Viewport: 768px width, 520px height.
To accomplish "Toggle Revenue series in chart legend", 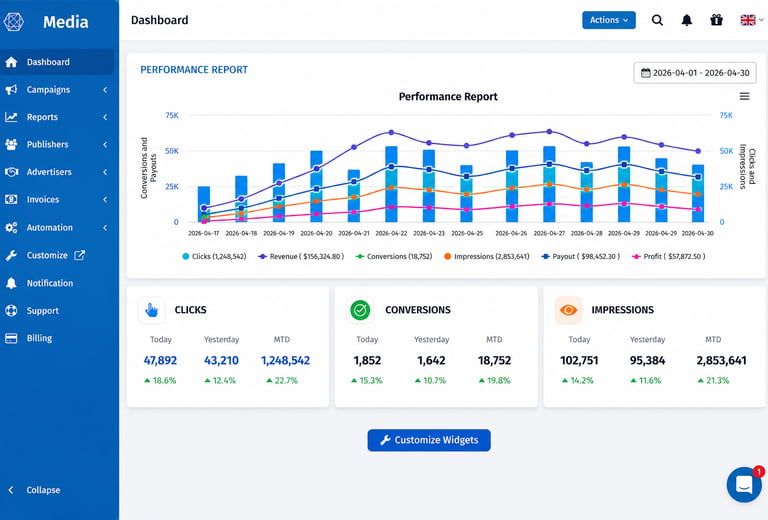I will point(301,256).
